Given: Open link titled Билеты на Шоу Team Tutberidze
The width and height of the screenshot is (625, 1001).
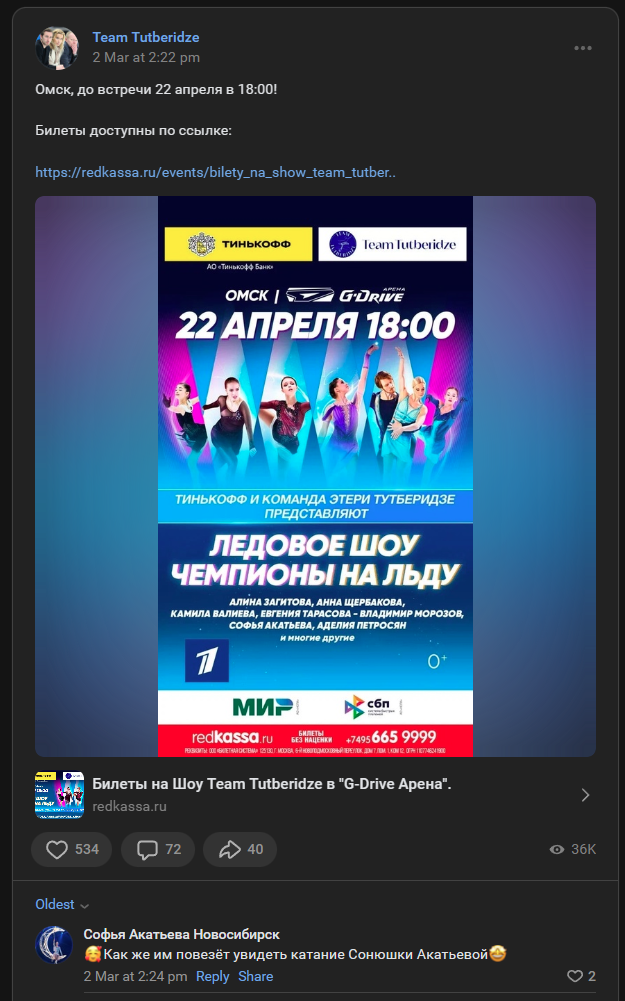Looking at the screenshot, I should click(272, 784).
